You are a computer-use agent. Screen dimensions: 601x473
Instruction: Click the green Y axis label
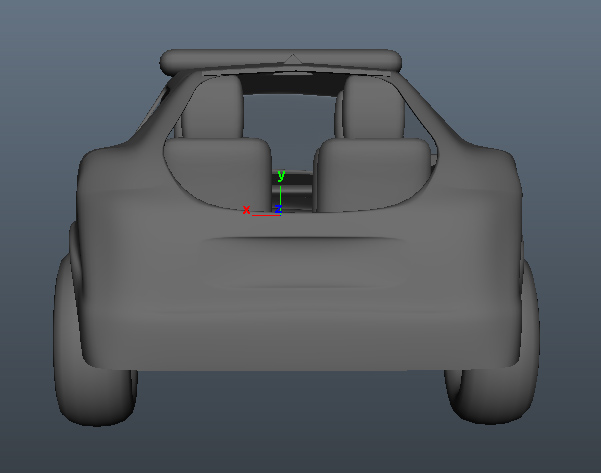281,176
